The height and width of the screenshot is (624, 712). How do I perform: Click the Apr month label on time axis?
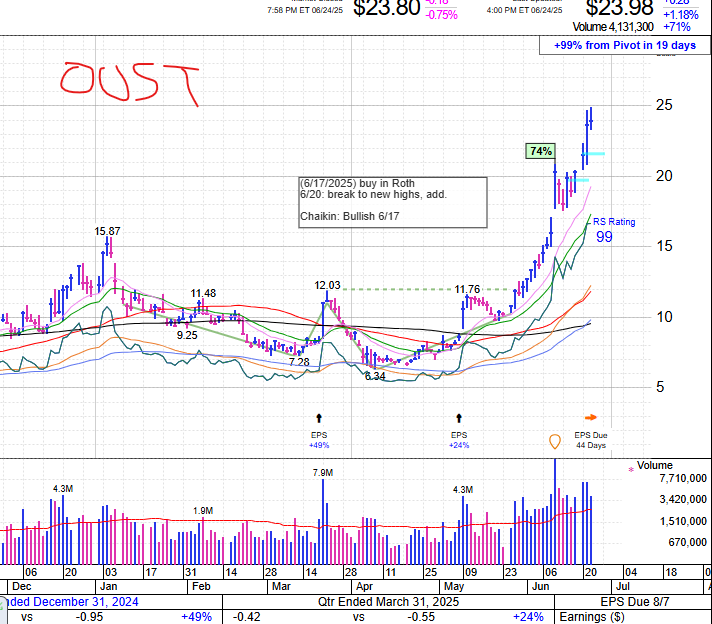(x=365, y=586)
